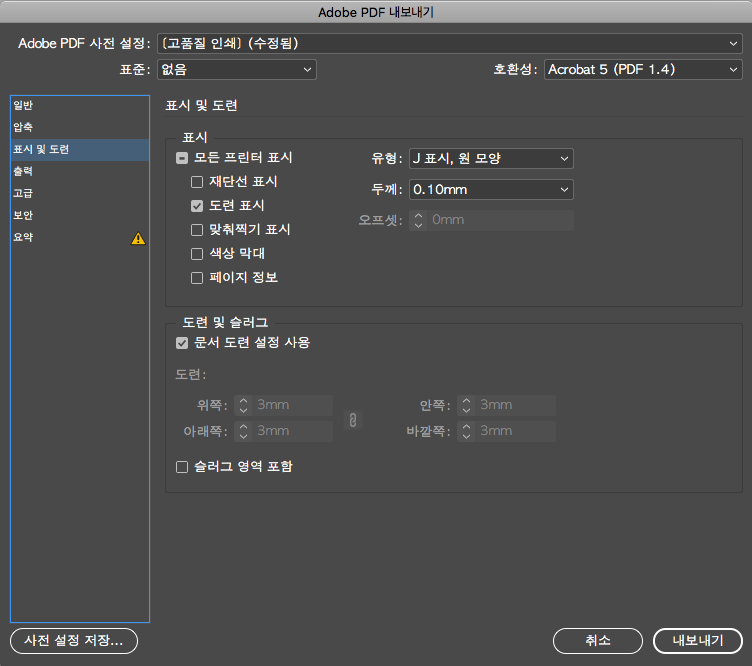752x666 pixels.
Task: Select 표시 및 도련 in the left panel
Action: [80, 150]
